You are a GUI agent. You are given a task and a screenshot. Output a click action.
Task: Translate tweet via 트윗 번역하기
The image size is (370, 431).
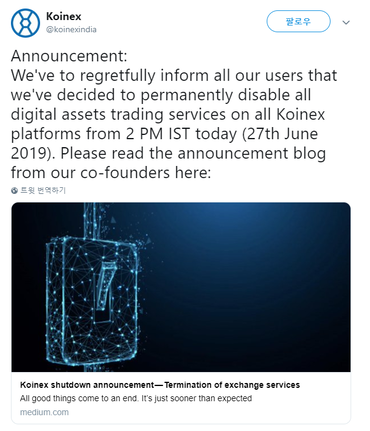coord(43,190)
